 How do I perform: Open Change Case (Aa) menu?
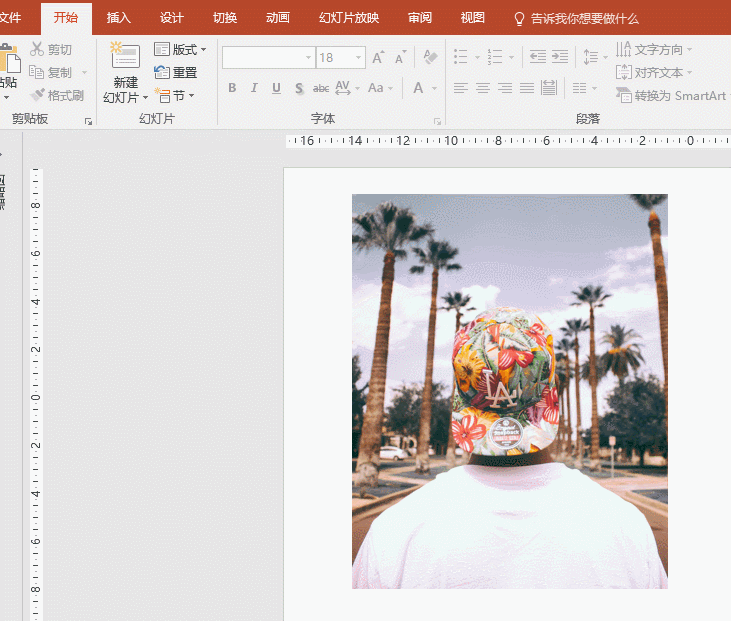pos(380,88)
